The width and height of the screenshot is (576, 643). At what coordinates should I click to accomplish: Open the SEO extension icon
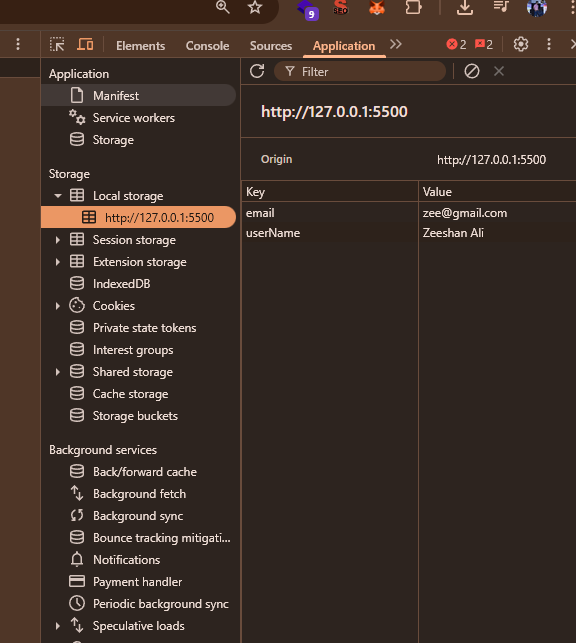coord(340,7)
